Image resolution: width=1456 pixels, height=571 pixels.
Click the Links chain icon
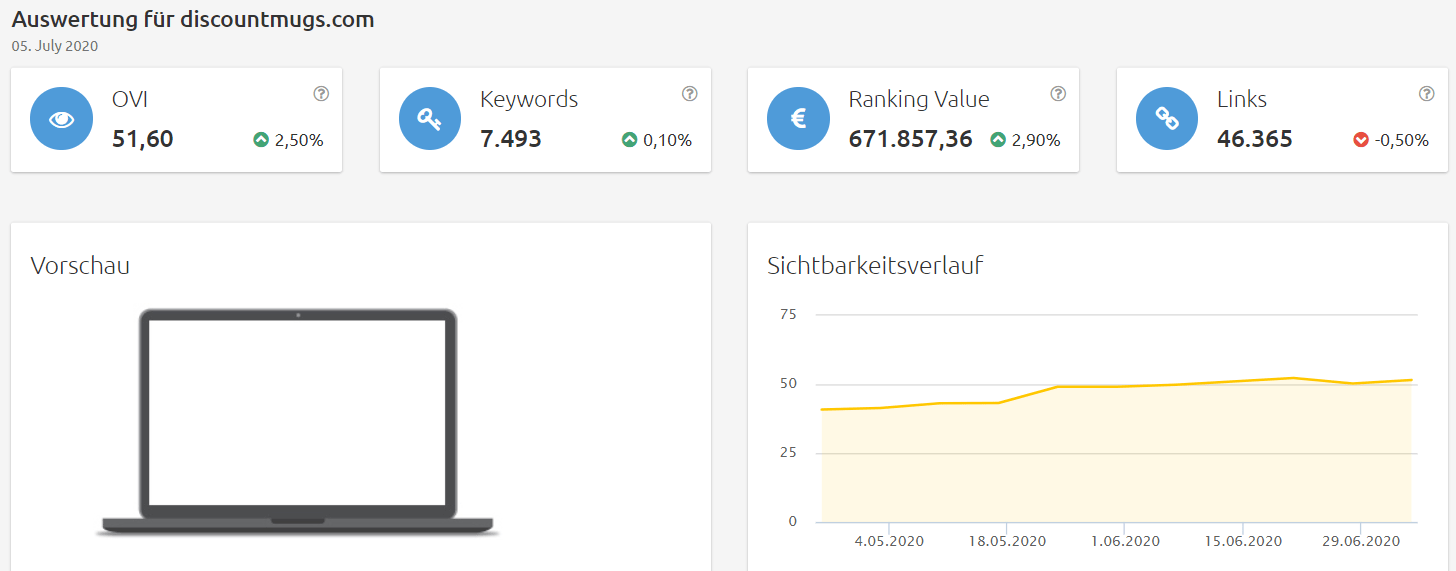click(x=1167, y=119)
